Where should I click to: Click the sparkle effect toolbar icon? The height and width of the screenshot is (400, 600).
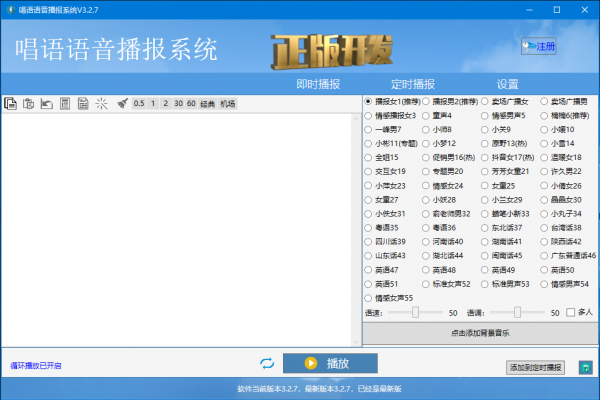tap(101, 104)
